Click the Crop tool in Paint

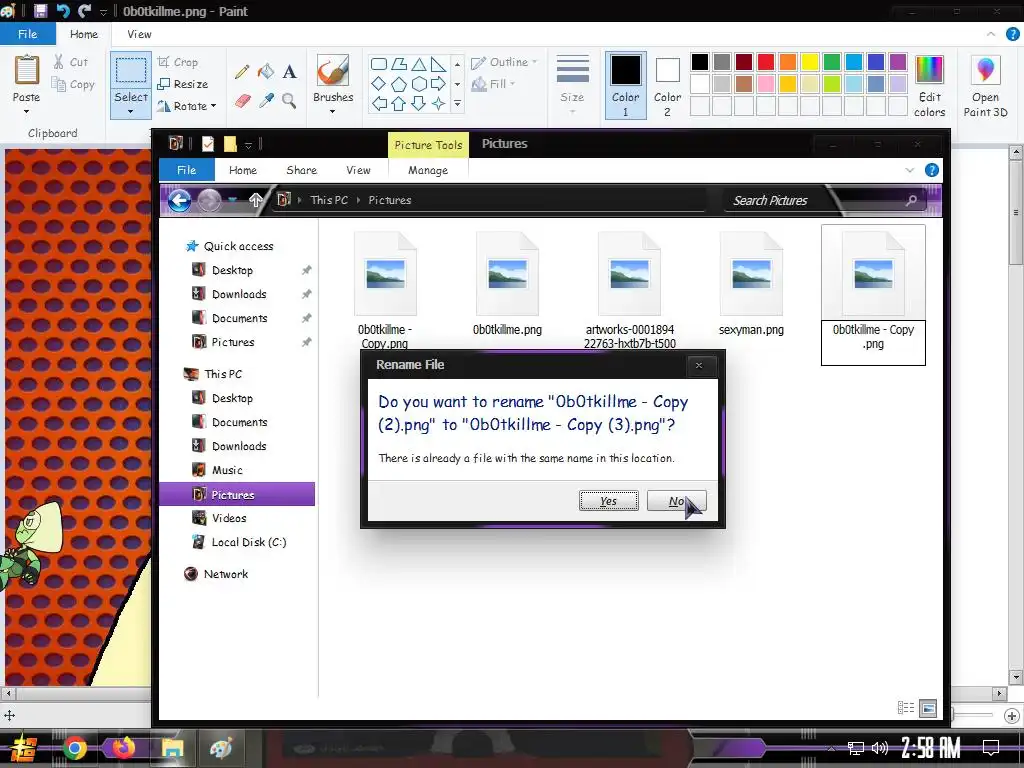[x=178, y=62]
